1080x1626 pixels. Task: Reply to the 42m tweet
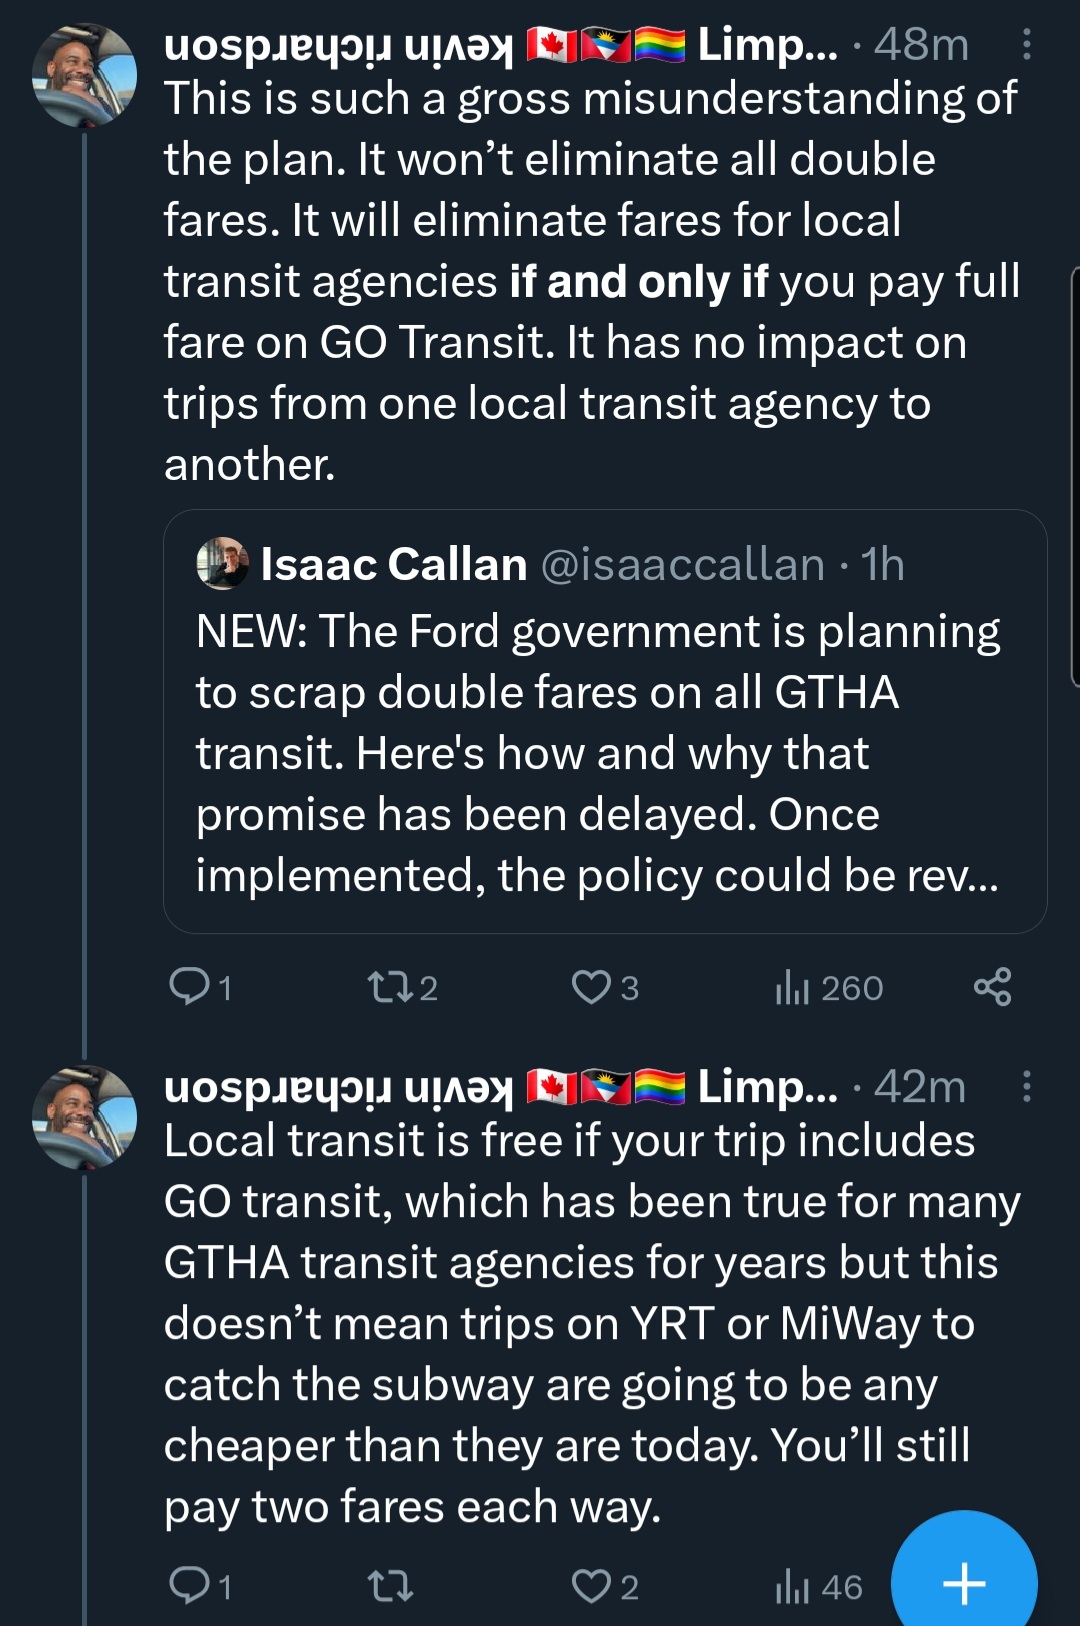pos(189,1586)
